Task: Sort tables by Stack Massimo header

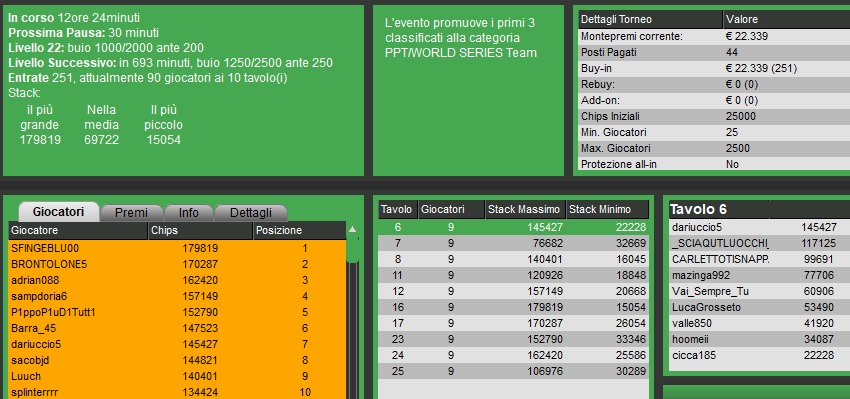Action: 525,209
